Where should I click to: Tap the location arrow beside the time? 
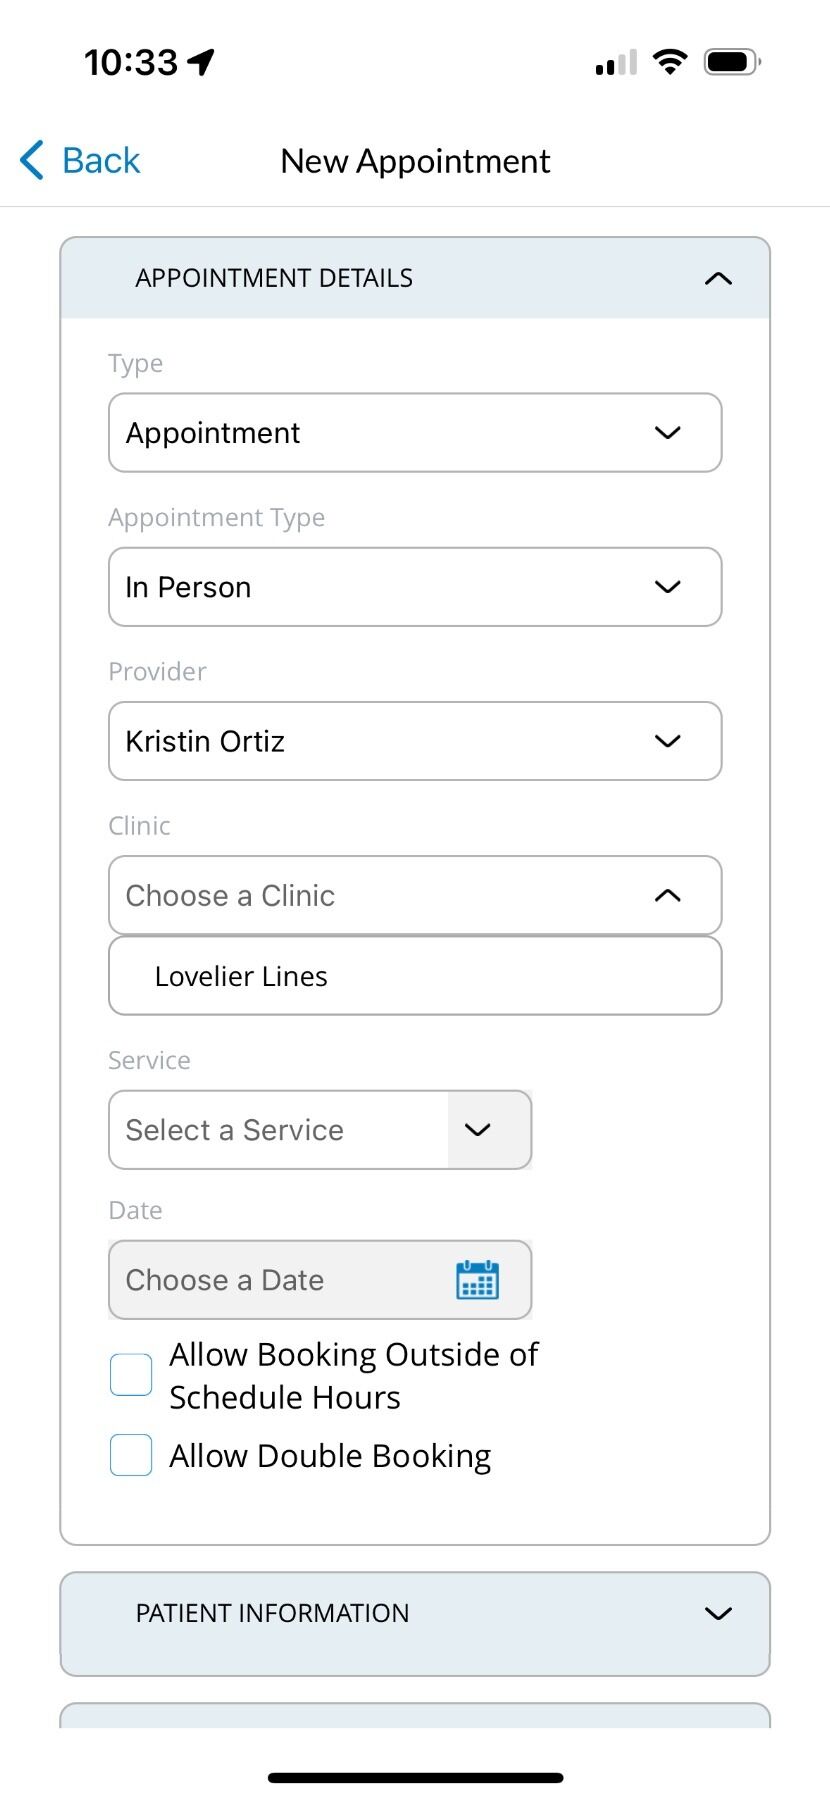pyautogui.click(x=201, y=62)
